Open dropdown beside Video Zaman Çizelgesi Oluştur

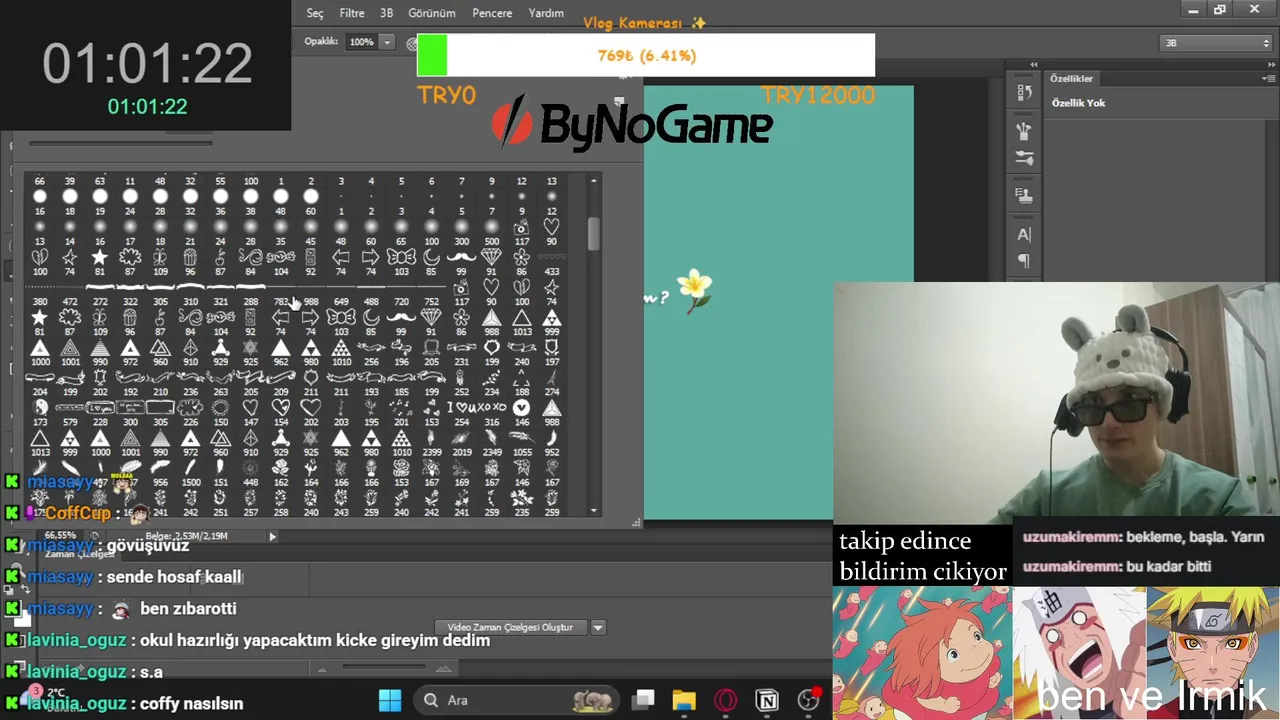597,627
